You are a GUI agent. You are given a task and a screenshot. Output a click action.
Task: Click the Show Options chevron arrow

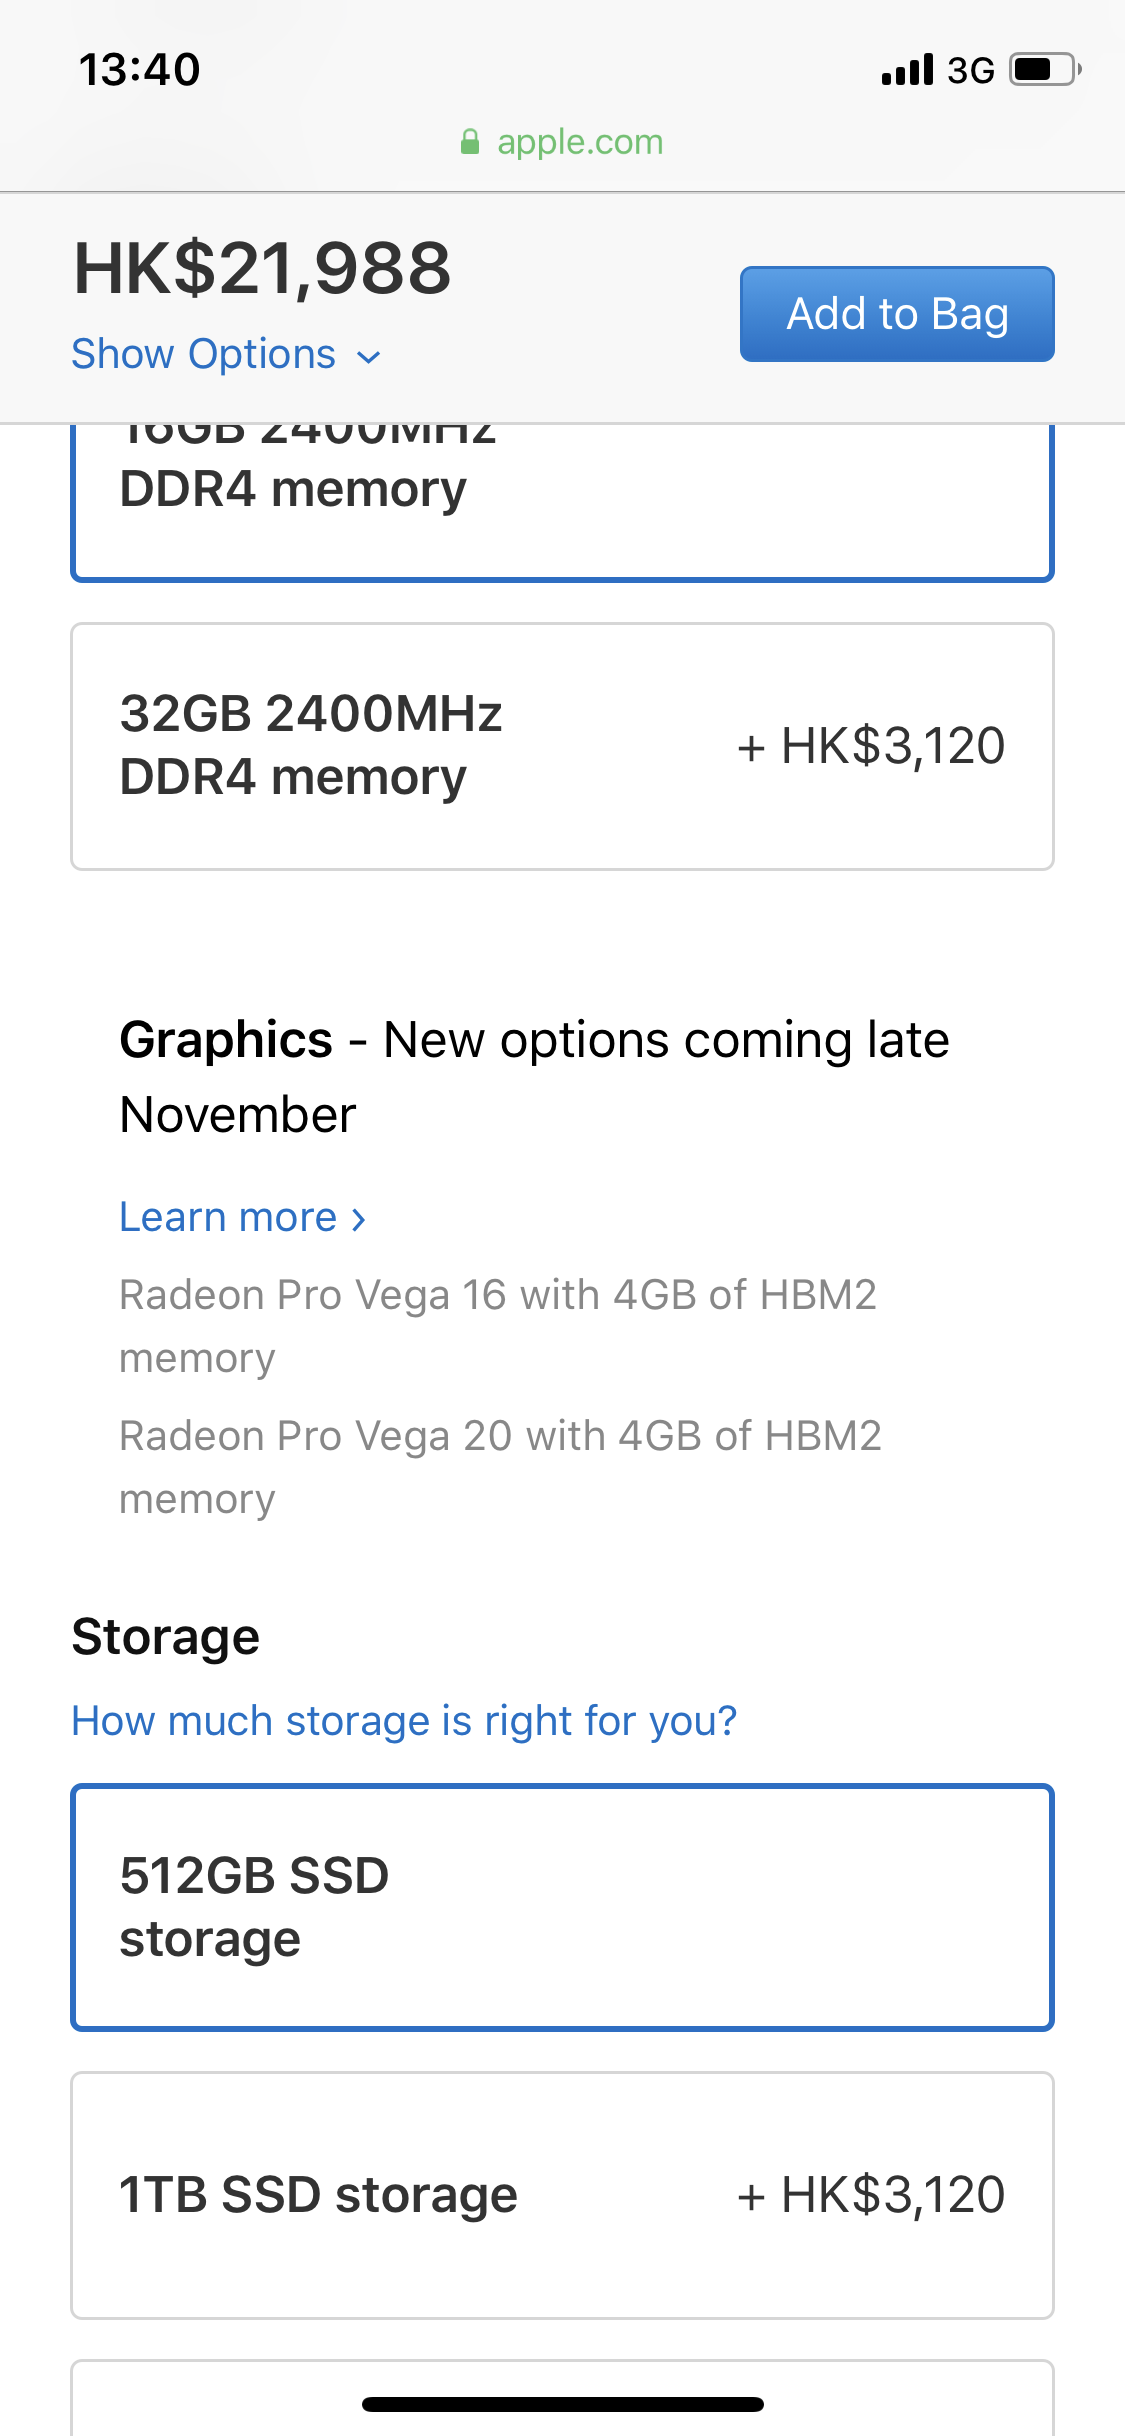(x=369, y=357)
